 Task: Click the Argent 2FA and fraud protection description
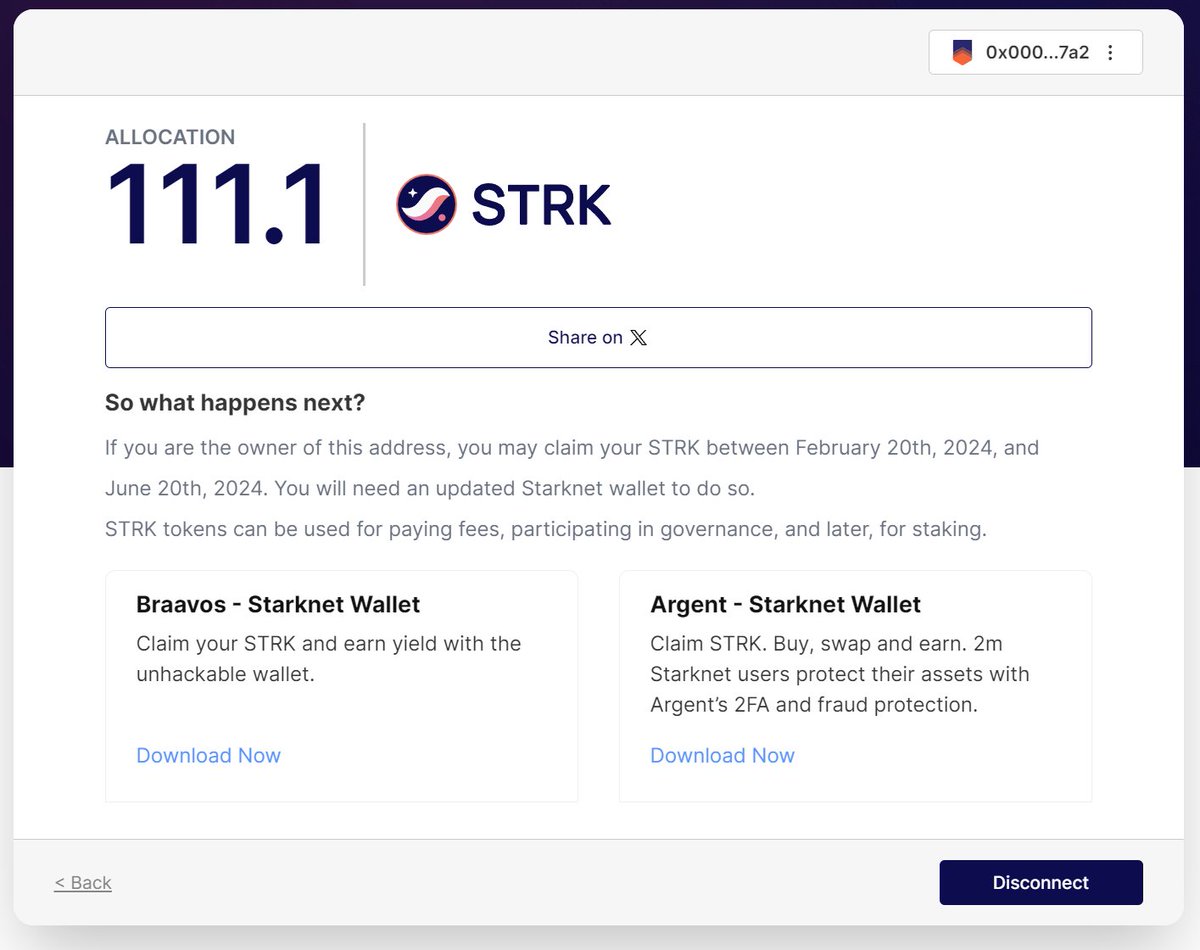839,674
